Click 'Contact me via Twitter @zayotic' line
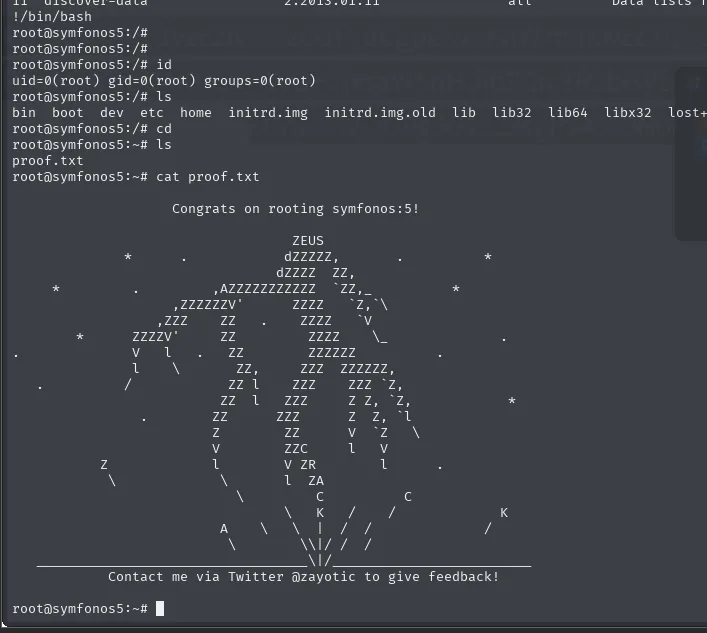The width and height of the screenshot is (707, 633). pos(303,577)
